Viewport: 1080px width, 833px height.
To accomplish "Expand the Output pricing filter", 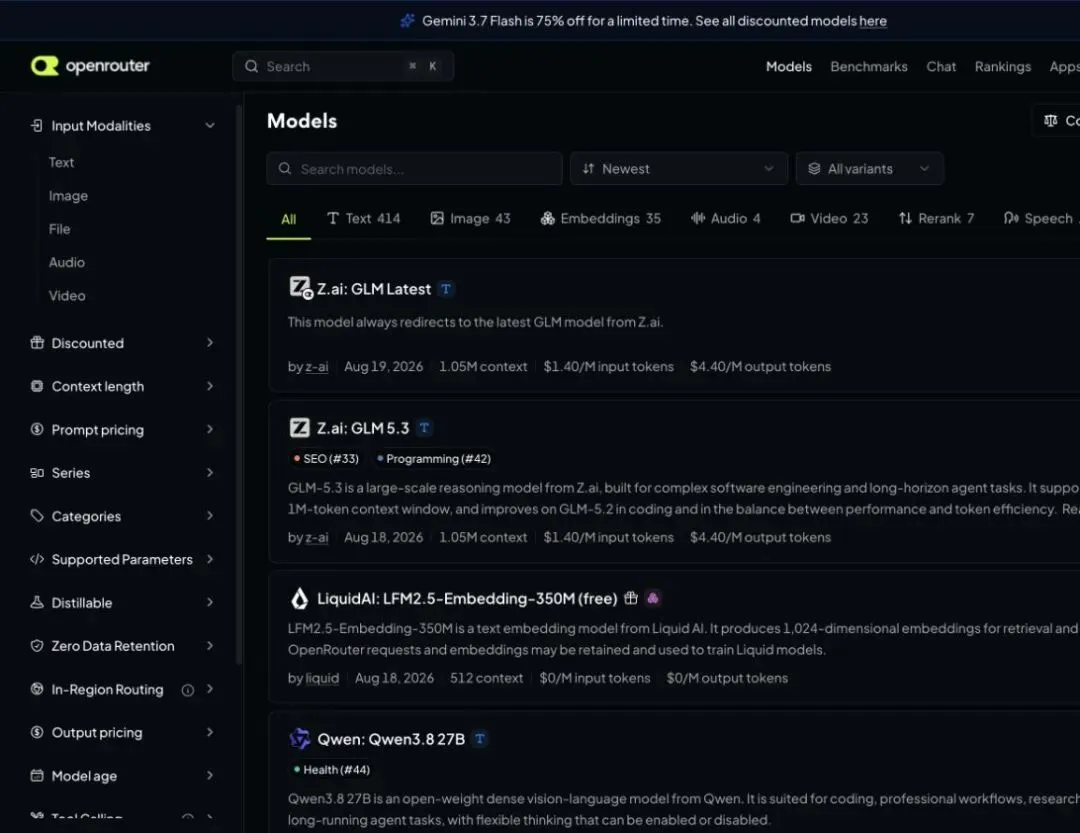I will tap(210, 732).
